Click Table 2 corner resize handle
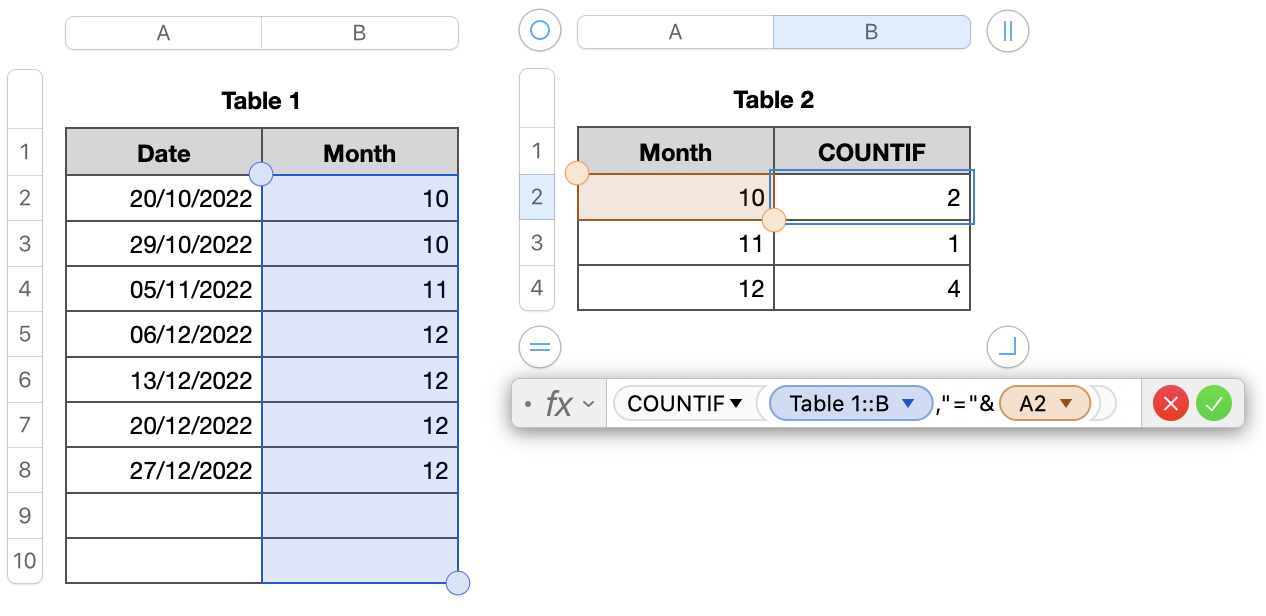 [1007, 348]
